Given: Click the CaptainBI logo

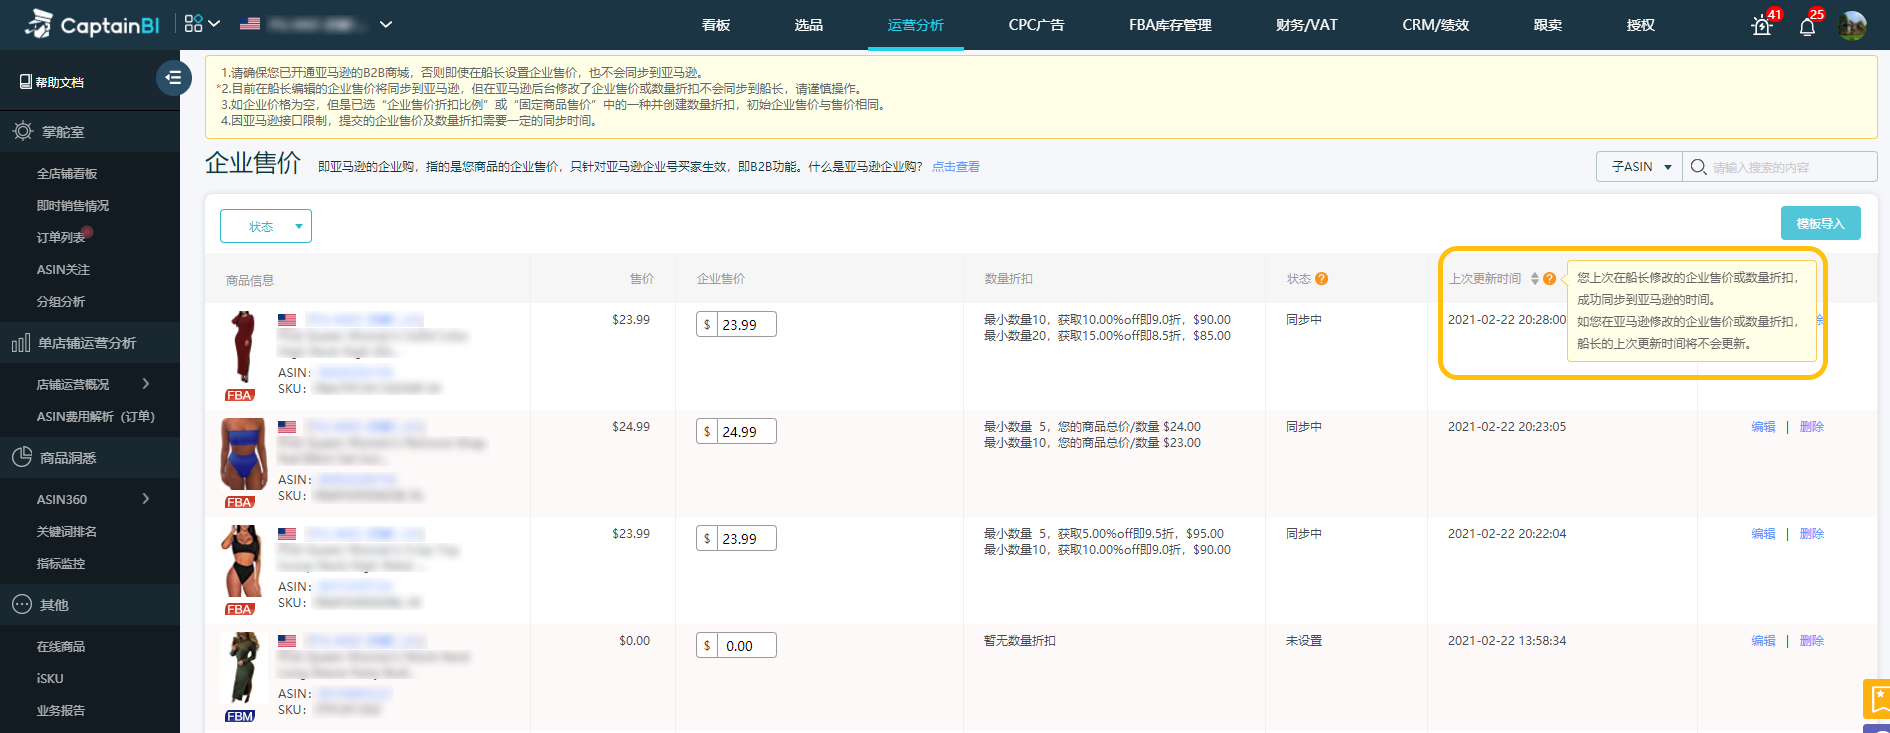Looking at the screenshot, I should [92, 24].
